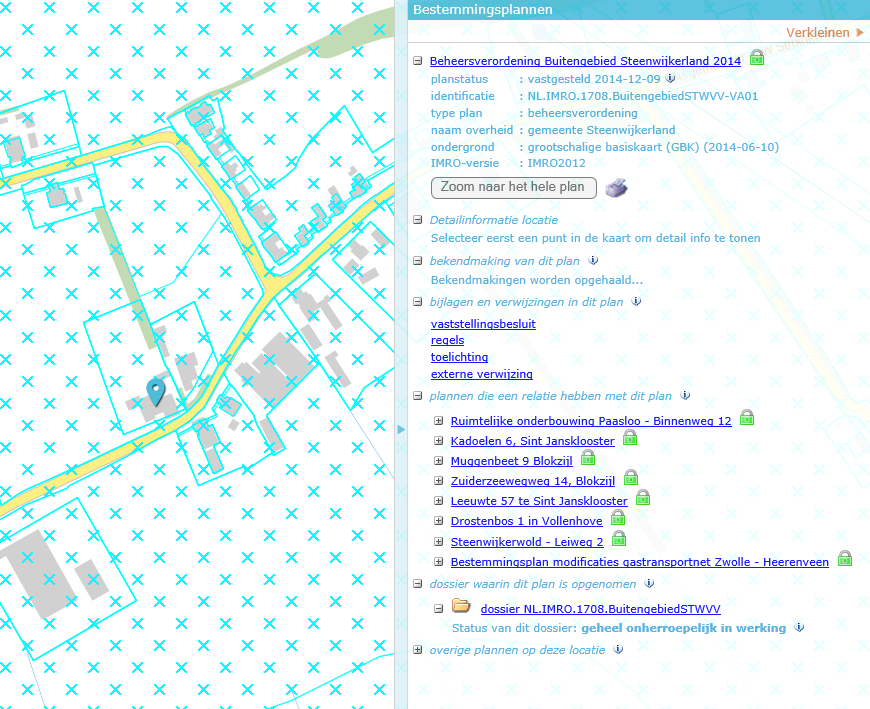Click lock icon beside Steenwijkerwold - Leiweg 2
870x709 pixels.
click(619, 538)
